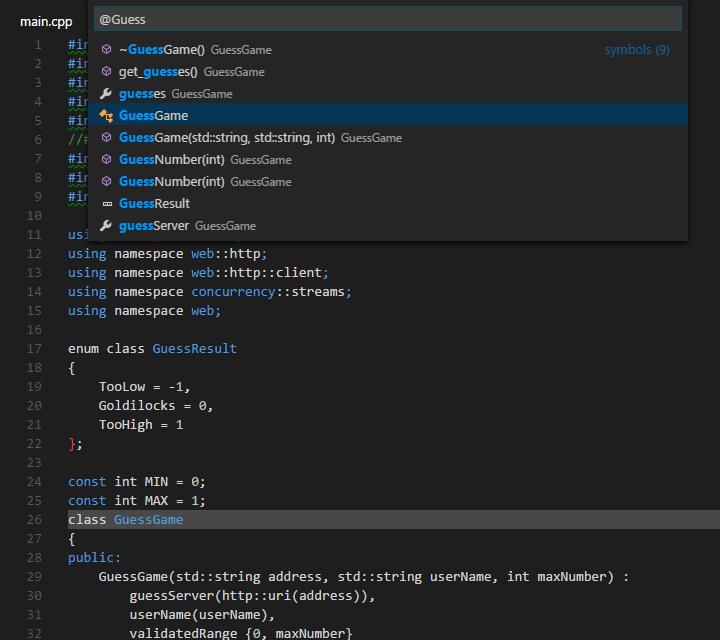
Task: Click the GuessGame class symbol icon
Action: (107, 116)
